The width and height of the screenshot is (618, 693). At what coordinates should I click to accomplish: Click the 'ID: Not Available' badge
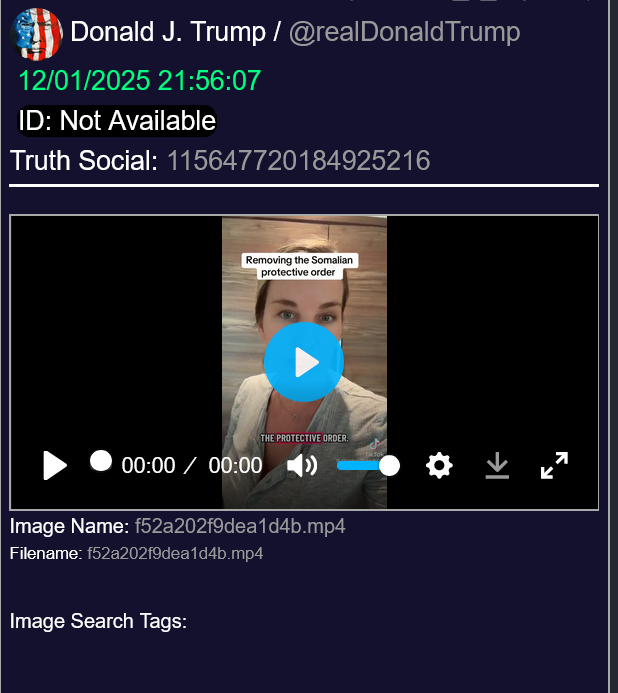point(117,121)
